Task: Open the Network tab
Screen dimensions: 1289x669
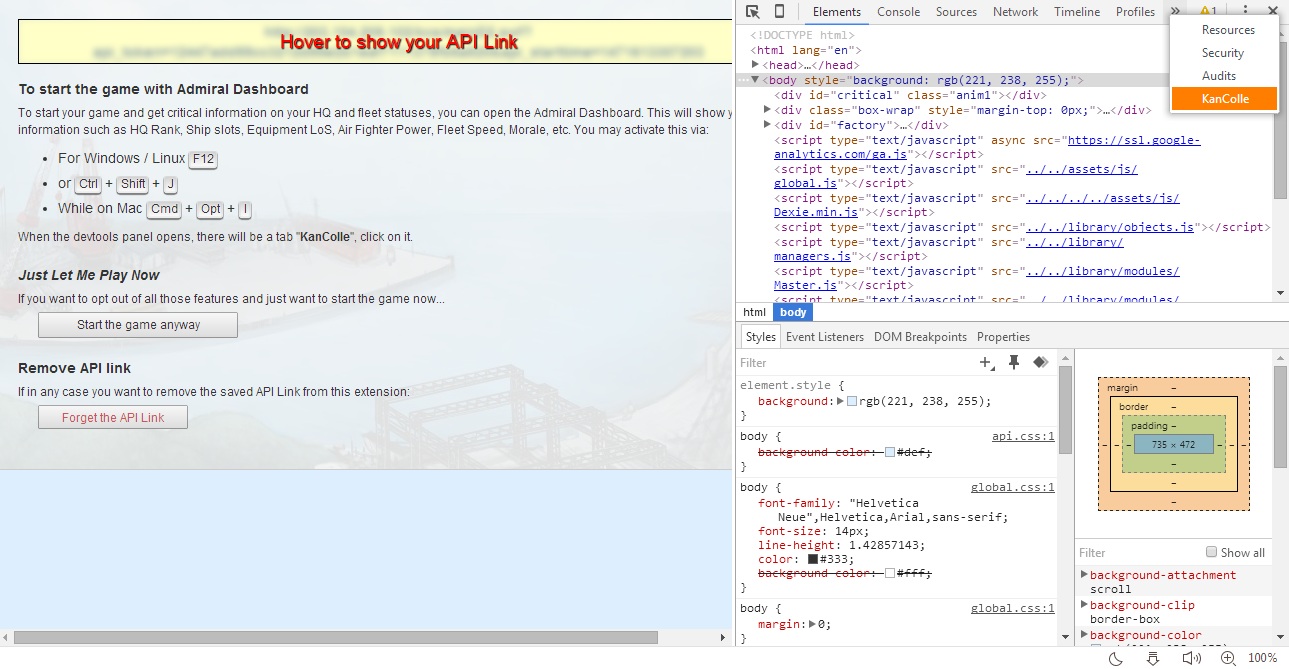Action: (1015, 12)
